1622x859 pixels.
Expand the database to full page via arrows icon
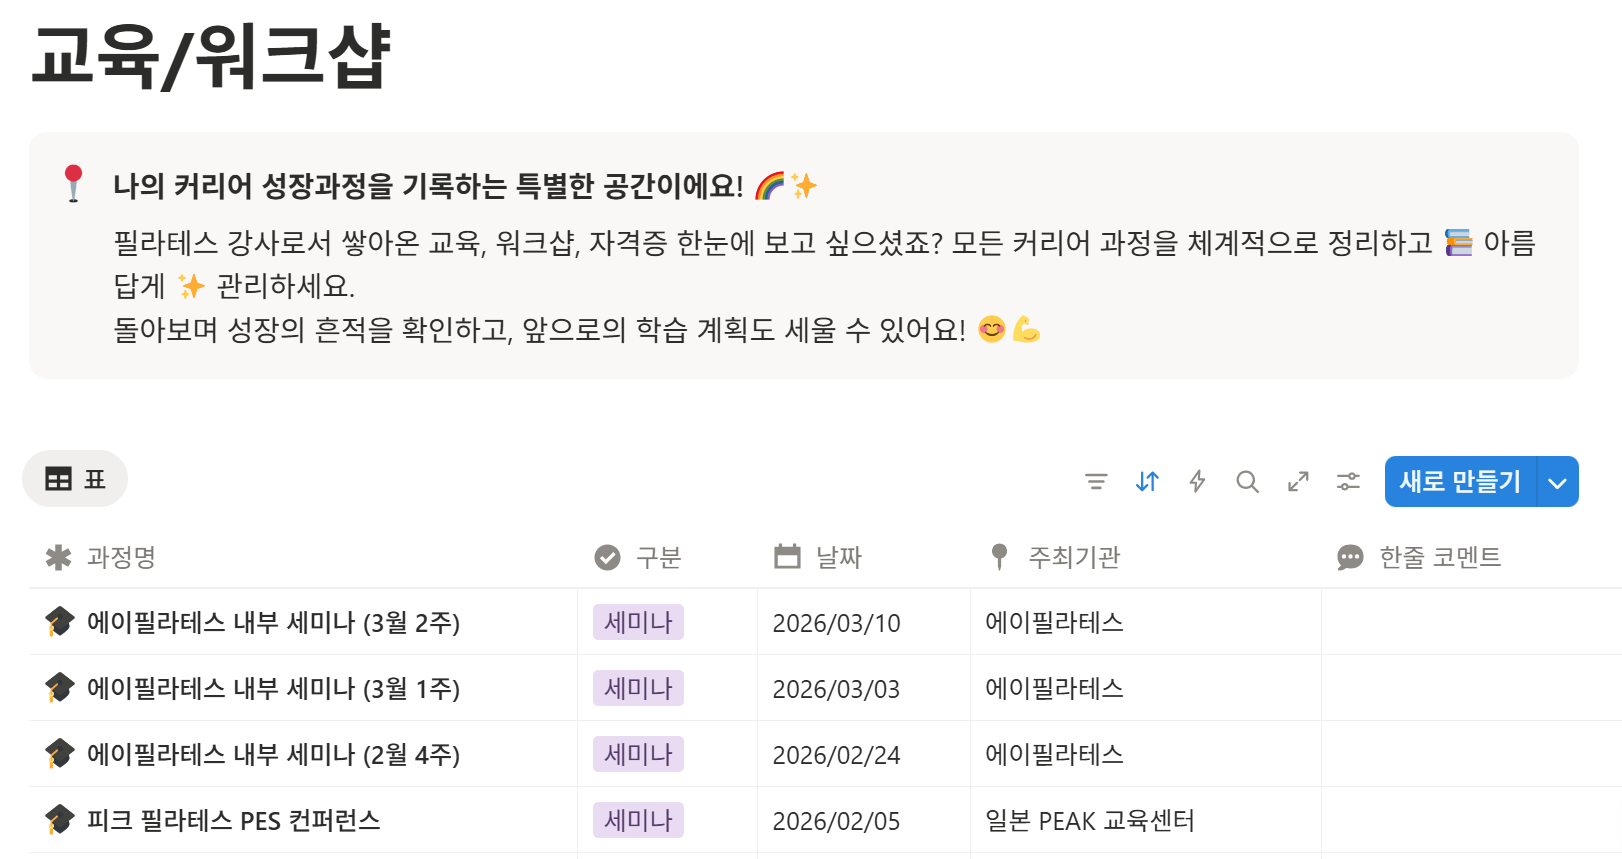1297,481
